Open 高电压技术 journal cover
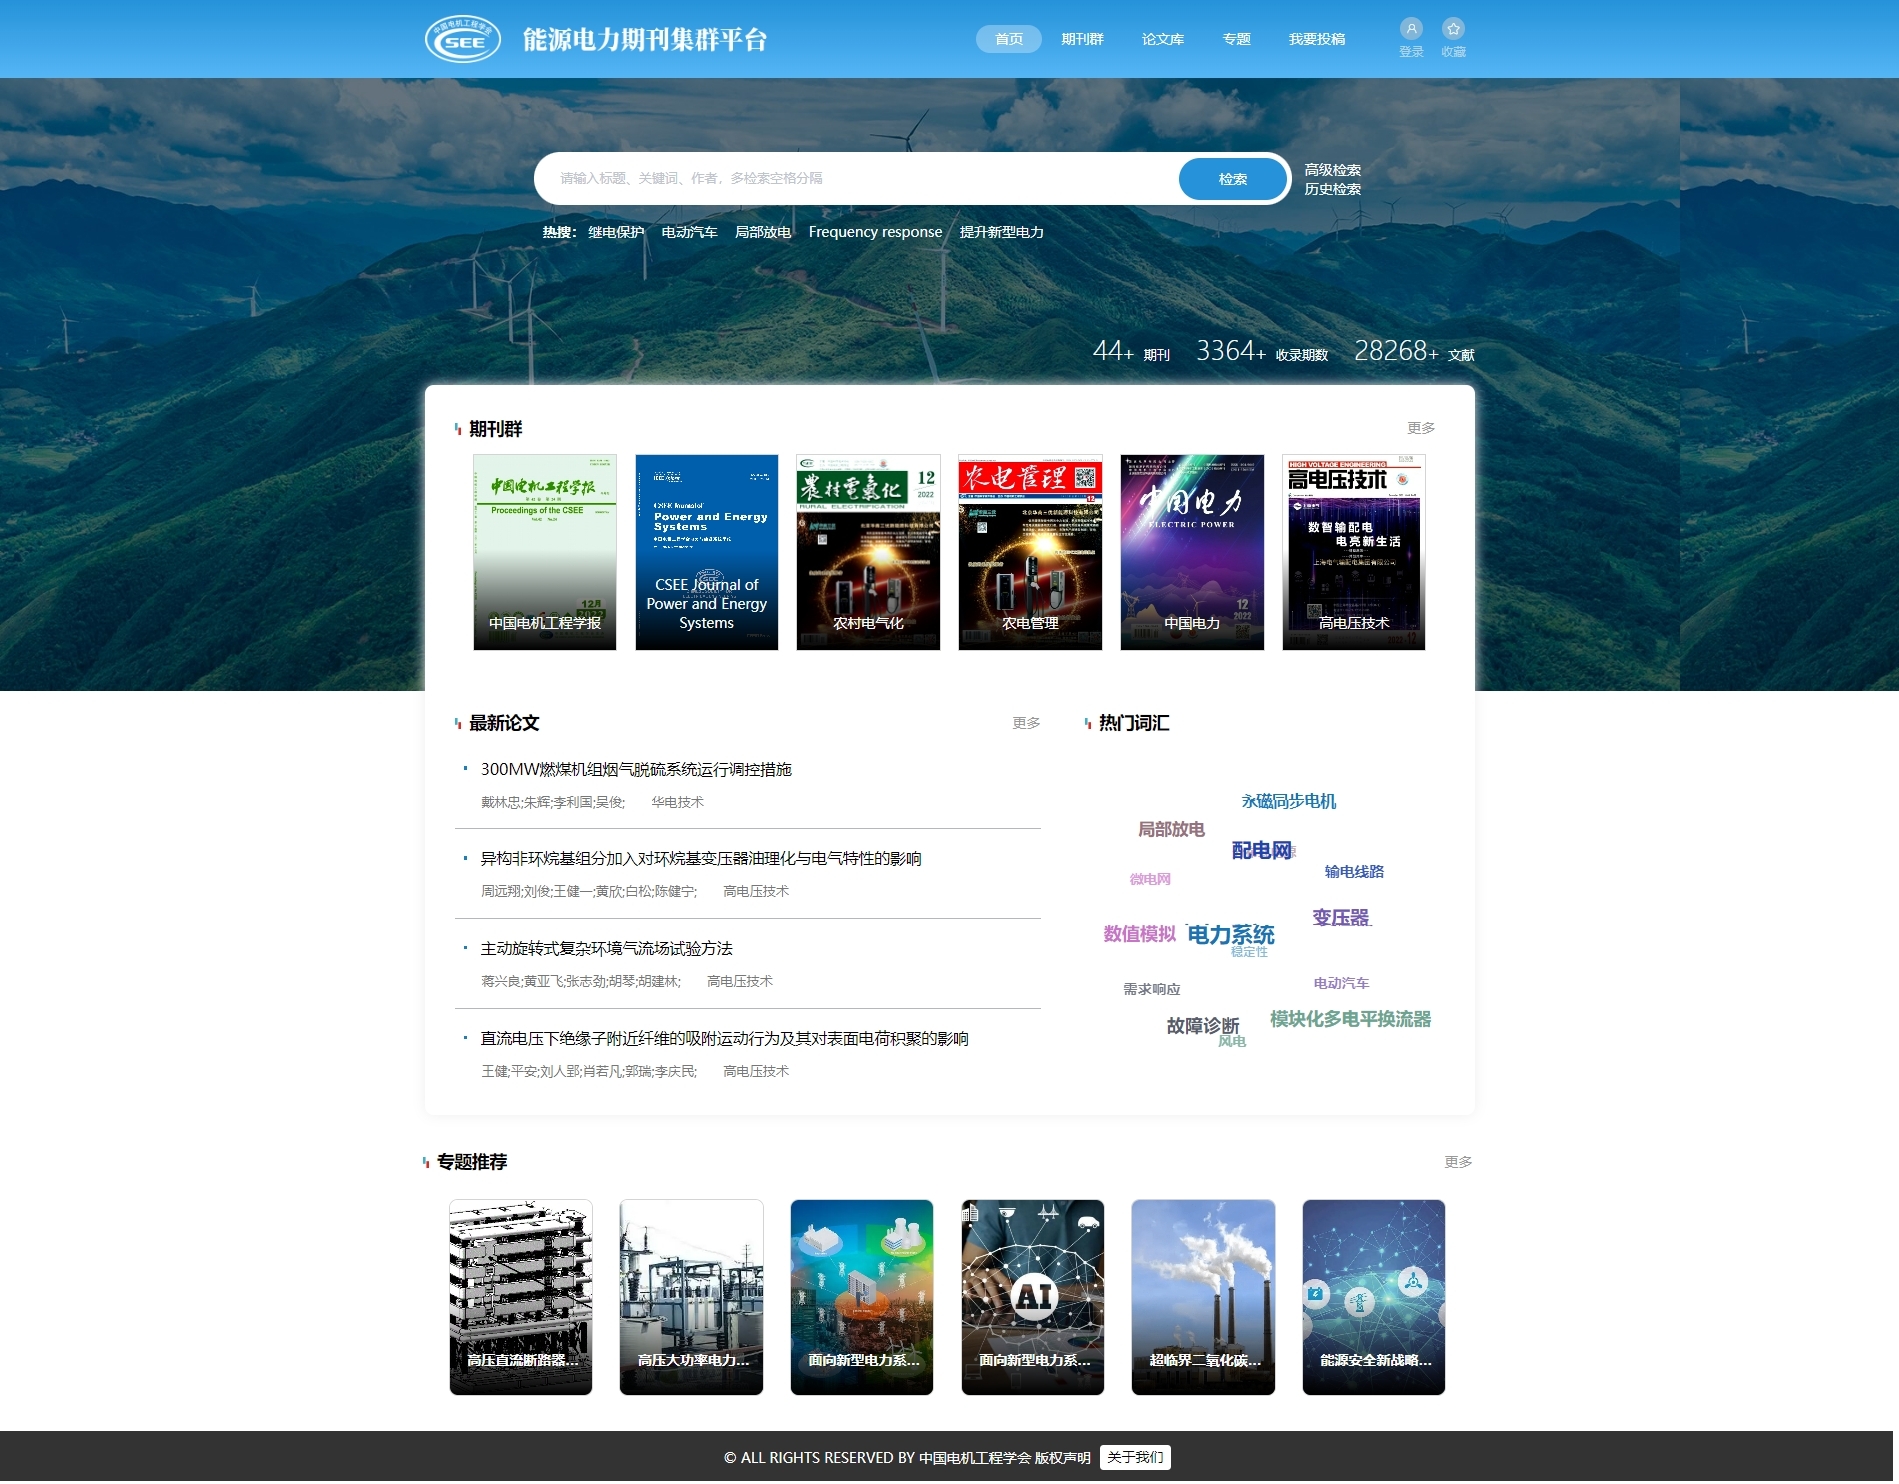The image size is (1899, 1484). (1354, 552)
